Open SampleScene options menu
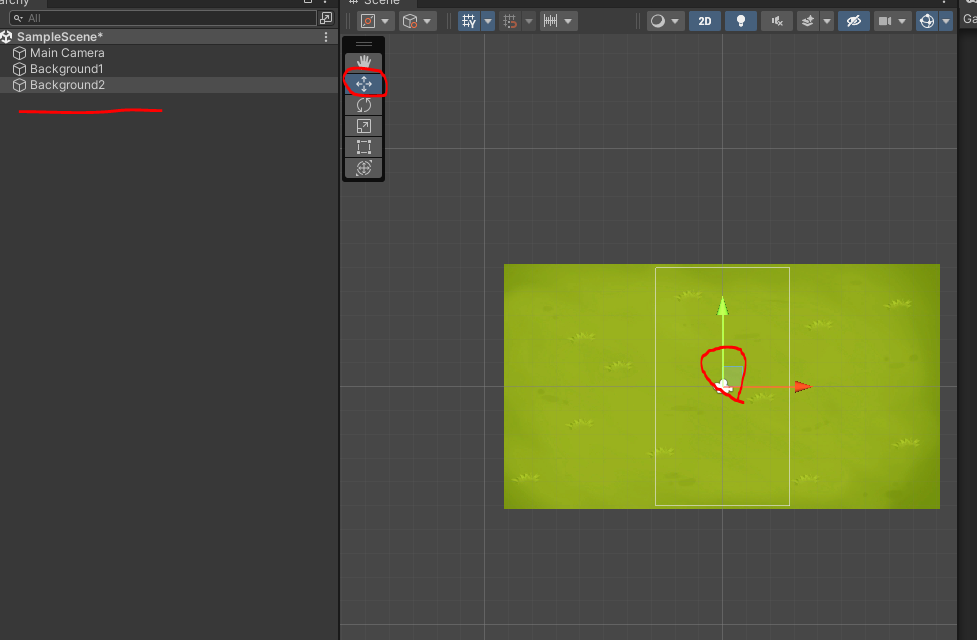Image resolution: width=977 pixels, height=640 pixels. tap(326, 37)
